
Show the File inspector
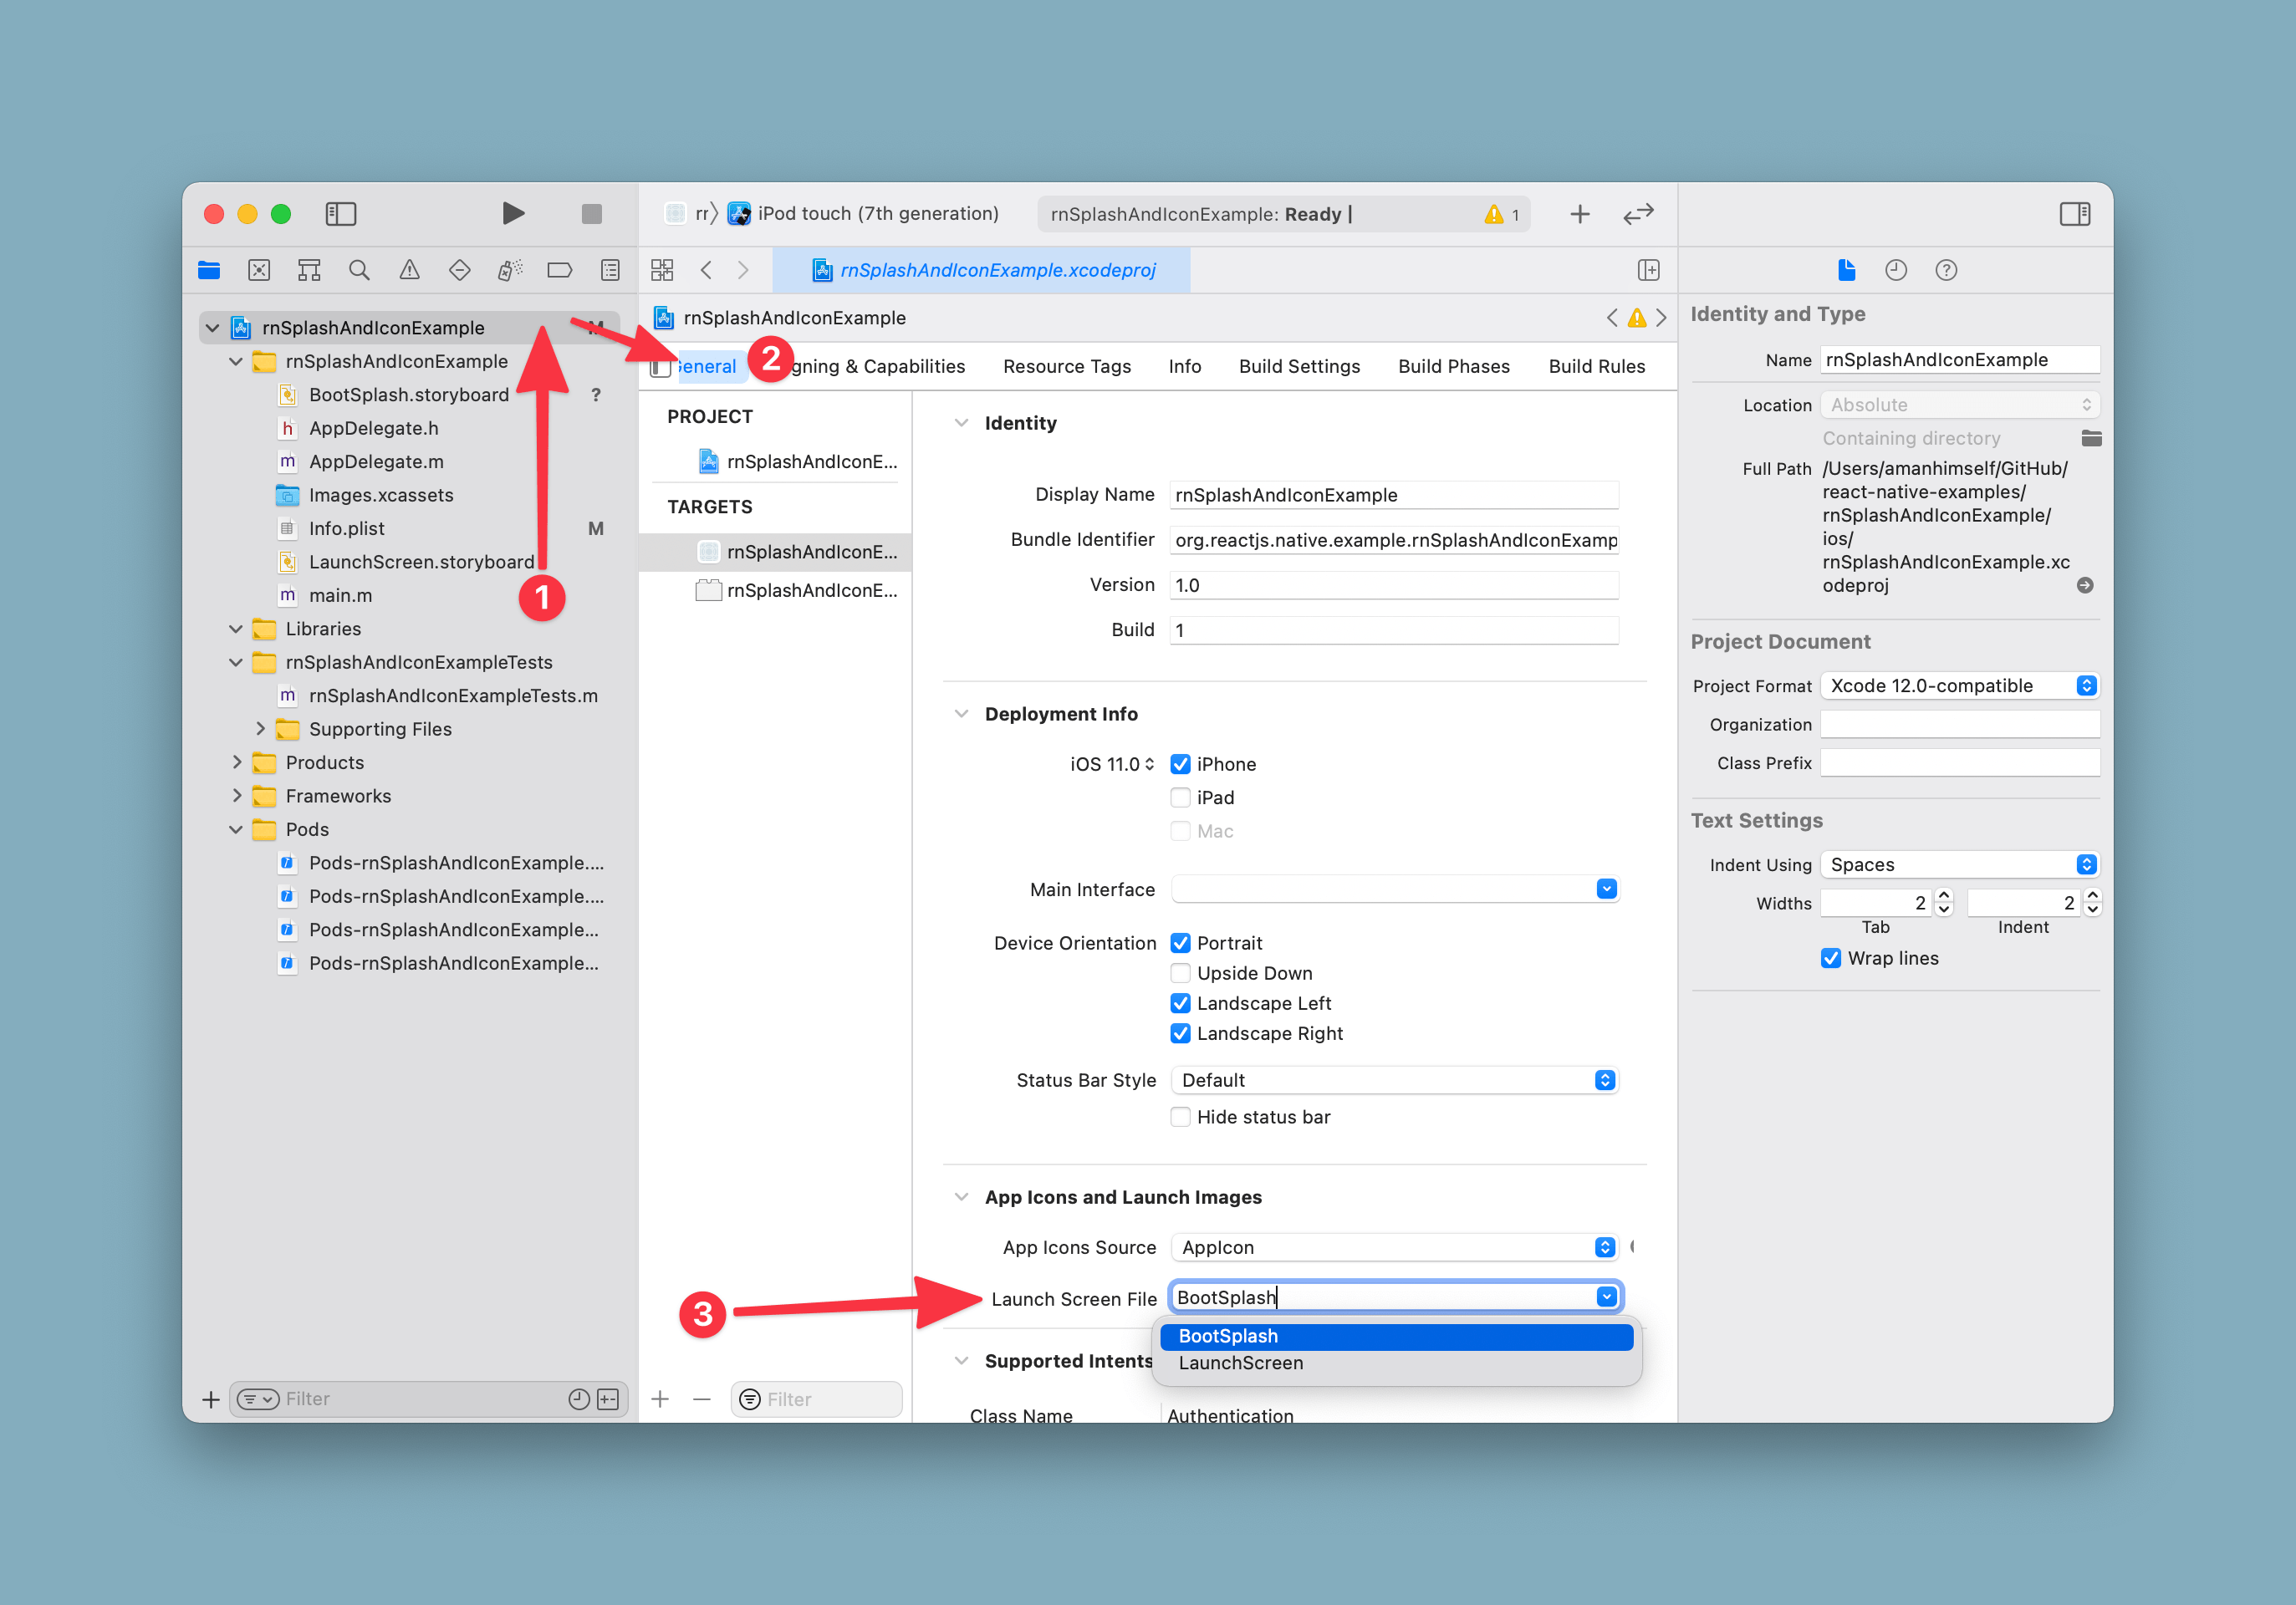1846,270
